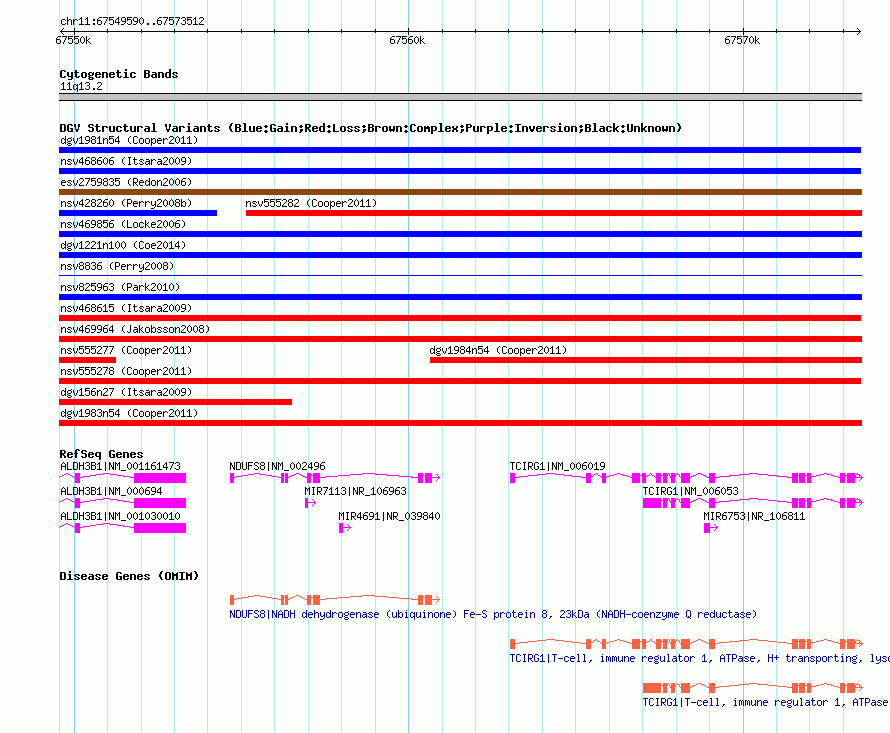Click the dgv156n27 (Itsara2009) red bar
The height and width of the screenshot is (733, 890).
175,402
